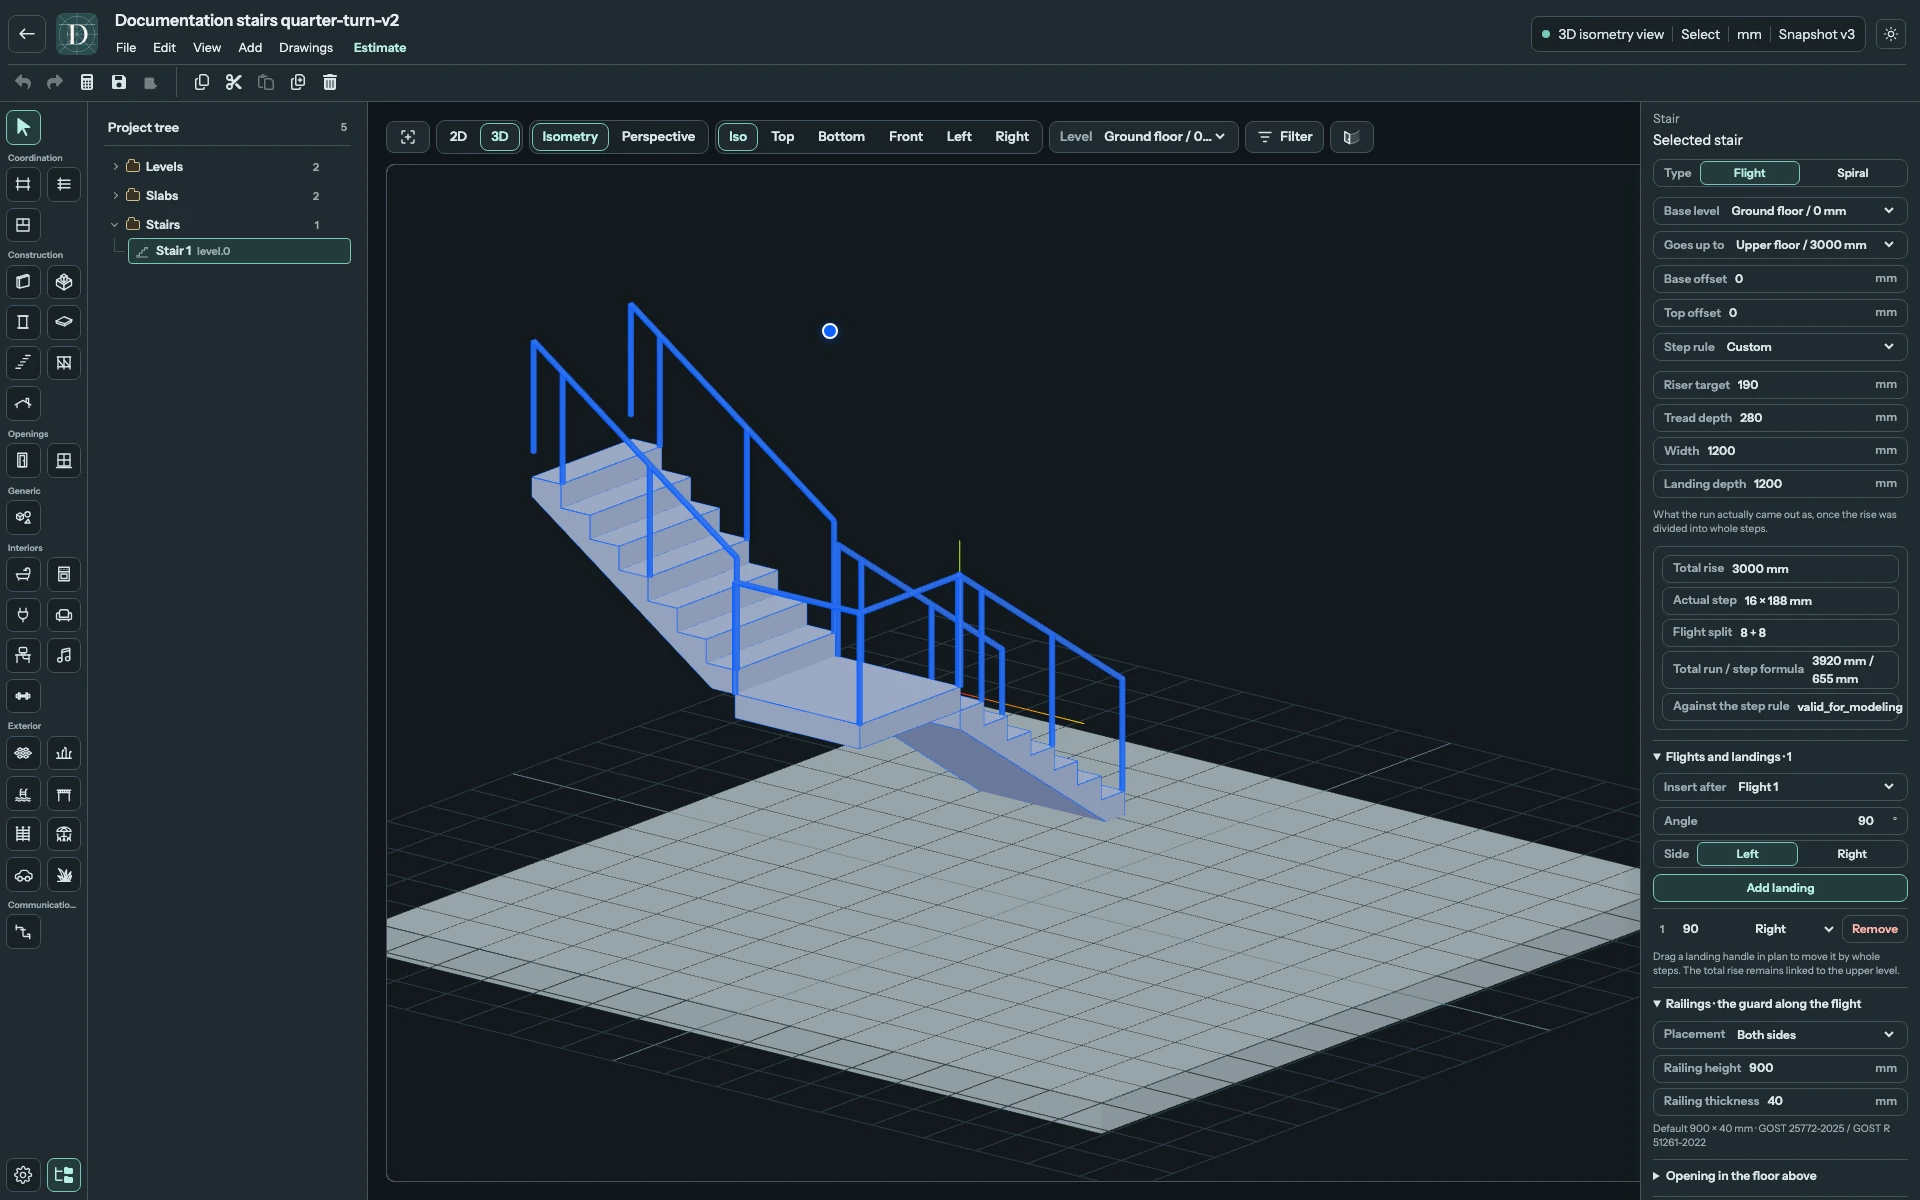Viewport: 1920px width, 1200px height.
Task: Choose the pipe routing Communications tool
Action: 23,932
